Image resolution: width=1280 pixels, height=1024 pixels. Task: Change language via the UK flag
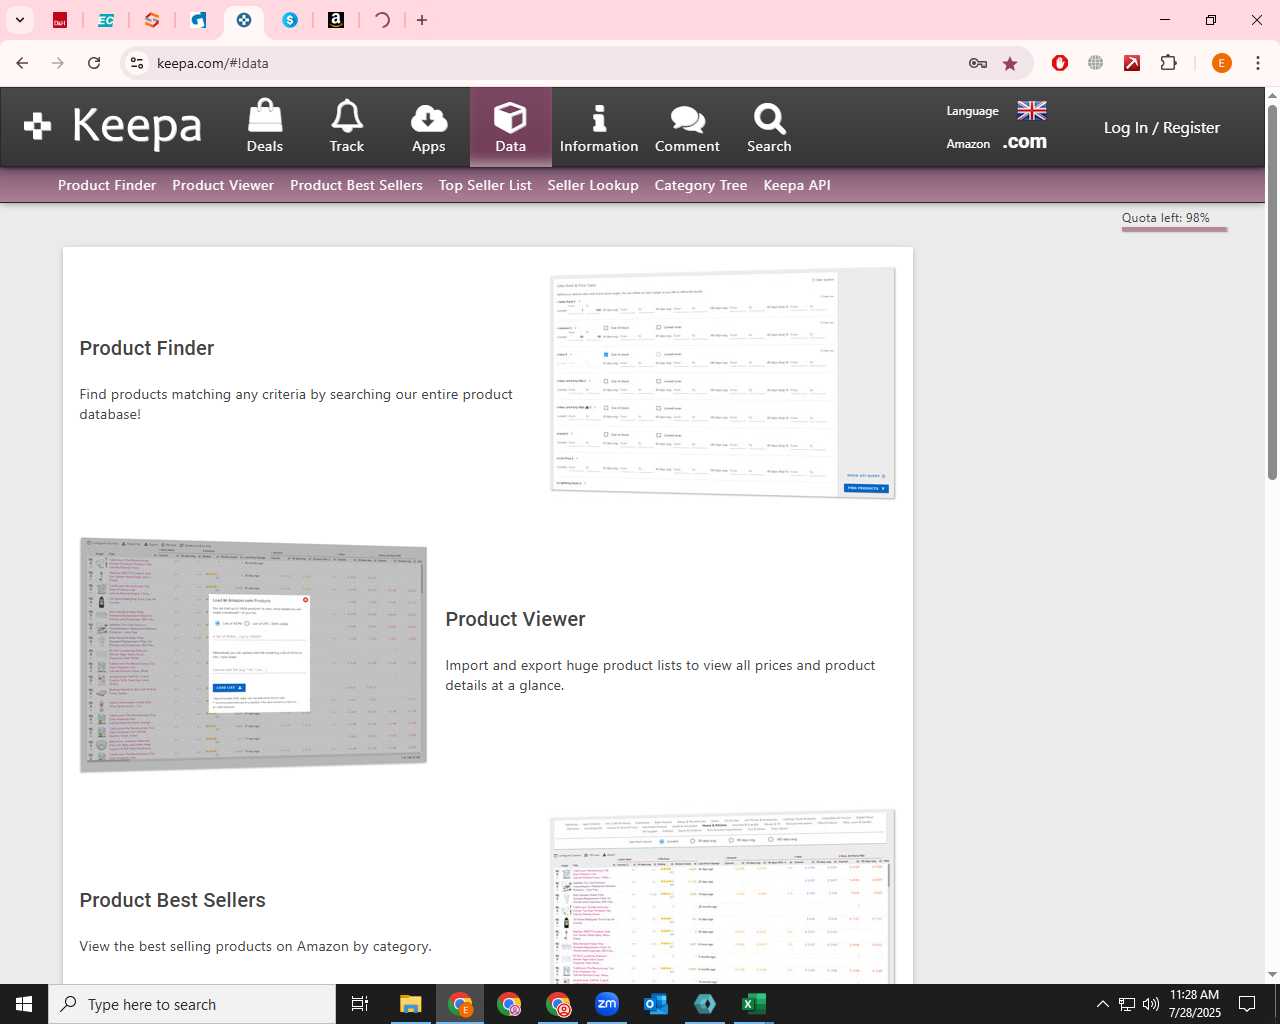click(1032, 110)
